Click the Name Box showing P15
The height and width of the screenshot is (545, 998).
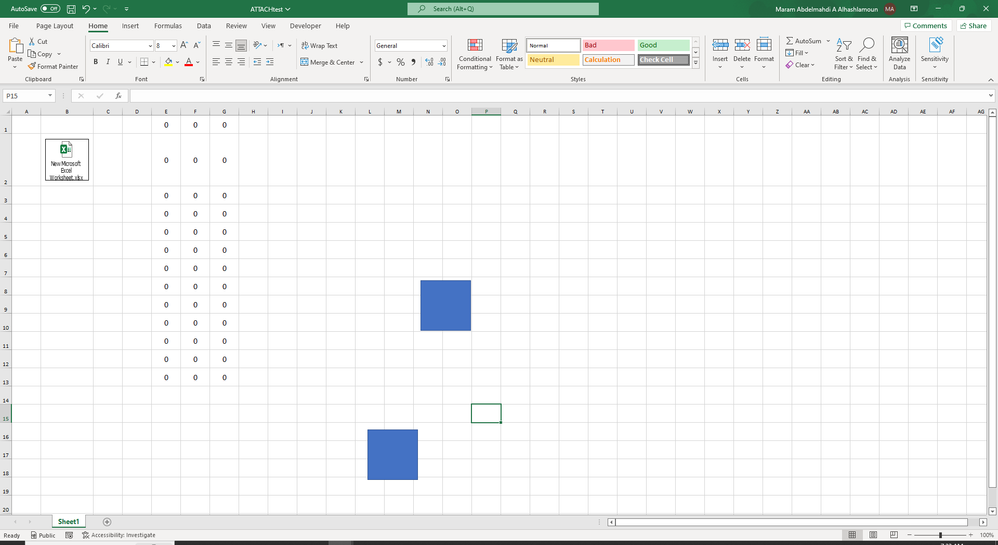coord(29,96)
